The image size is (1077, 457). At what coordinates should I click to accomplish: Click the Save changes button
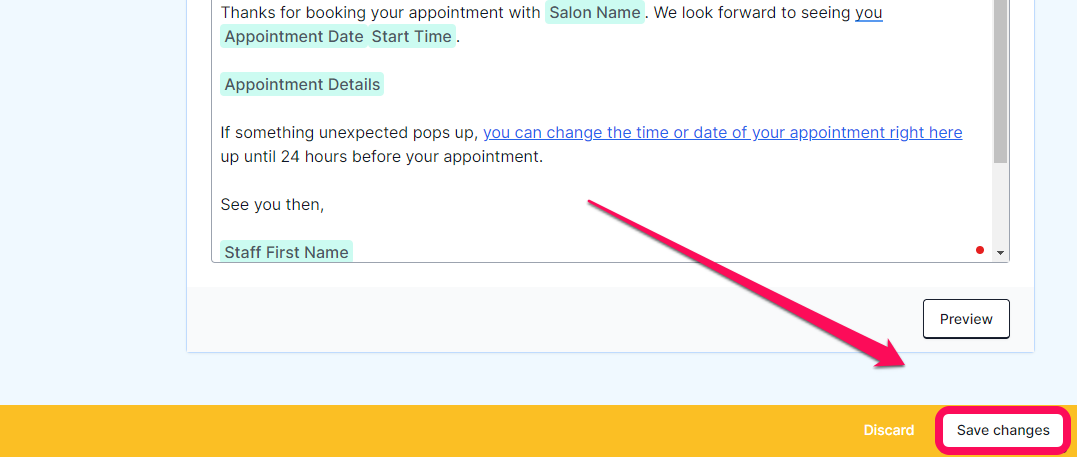(1003, 430)
